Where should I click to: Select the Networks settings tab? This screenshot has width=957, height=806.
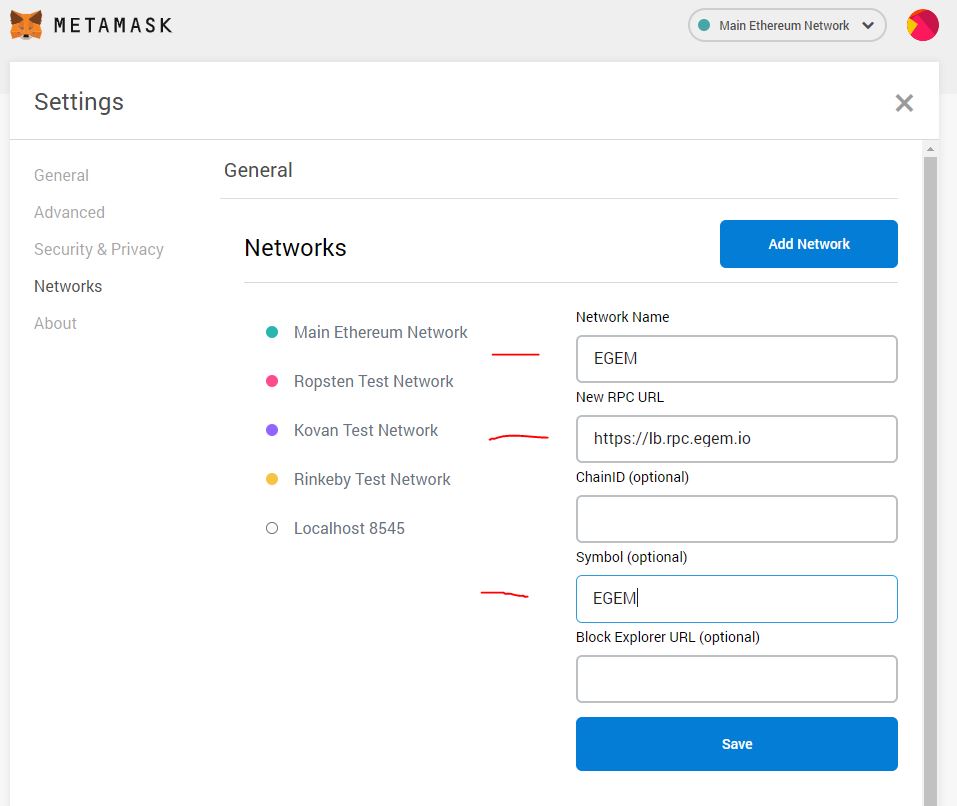[68, 286]
